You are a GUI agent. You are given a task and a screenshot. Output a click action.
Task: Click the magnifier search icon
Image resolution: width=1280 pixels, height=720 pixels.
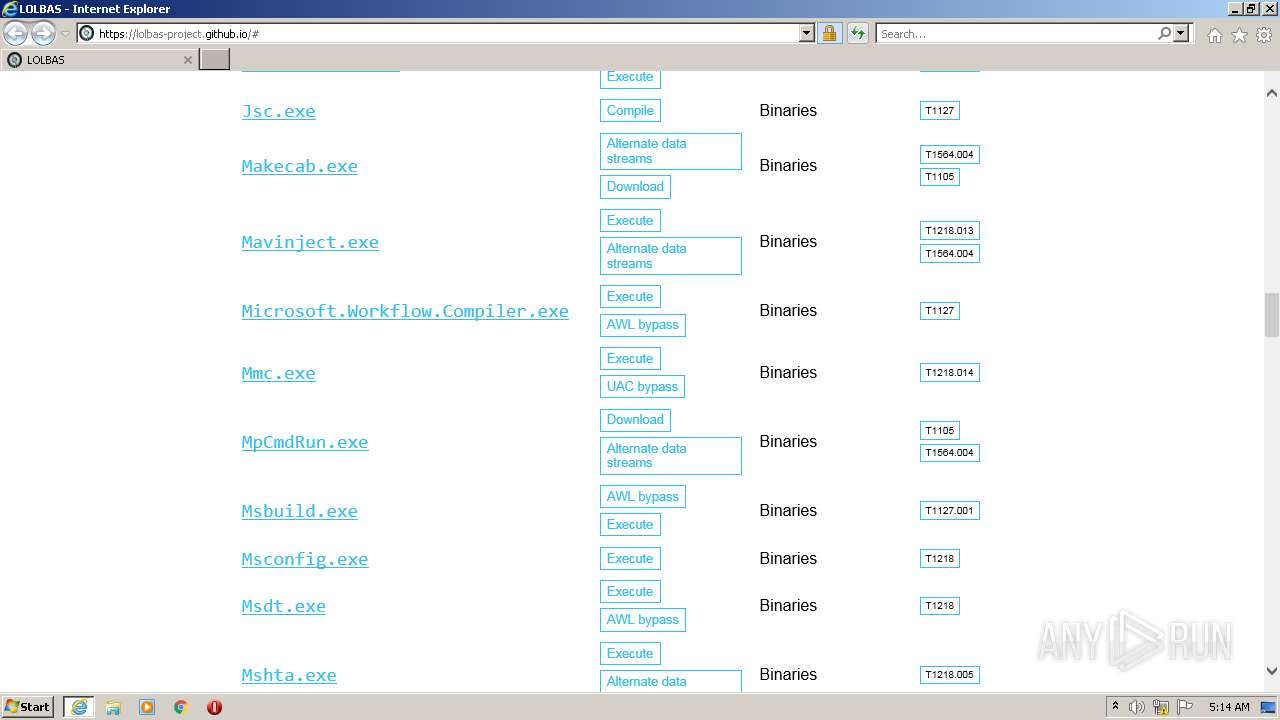click(x=1164, y=33)
